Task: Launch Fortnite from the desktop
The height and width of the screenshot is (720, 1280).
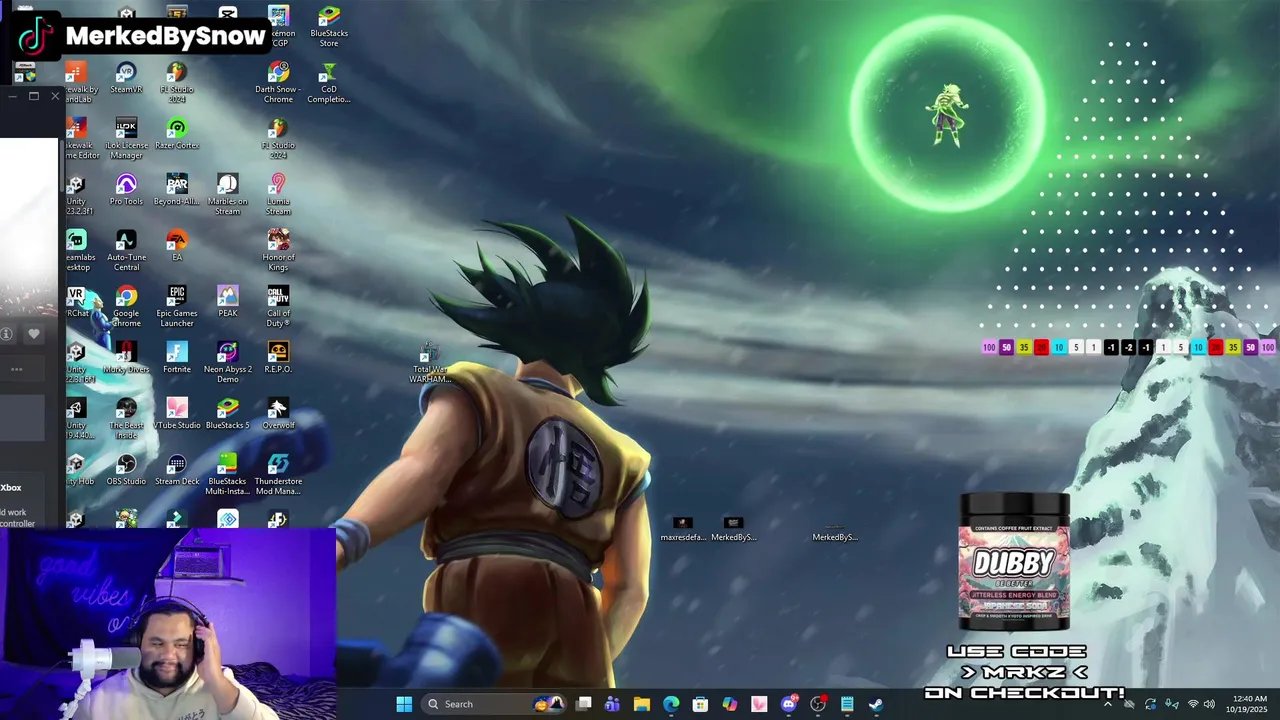Action: point(177,358)
